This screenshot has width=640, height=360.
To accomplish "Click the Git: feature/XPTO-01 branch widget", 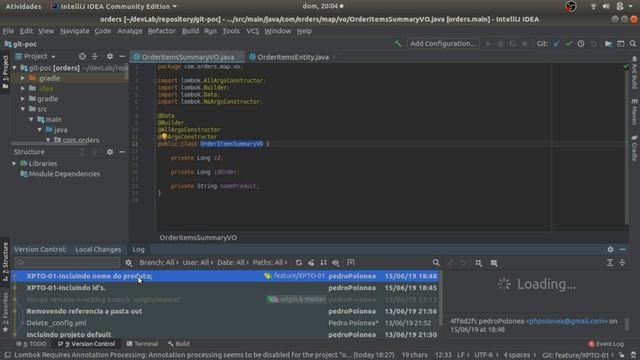I will tap(579, 355).
